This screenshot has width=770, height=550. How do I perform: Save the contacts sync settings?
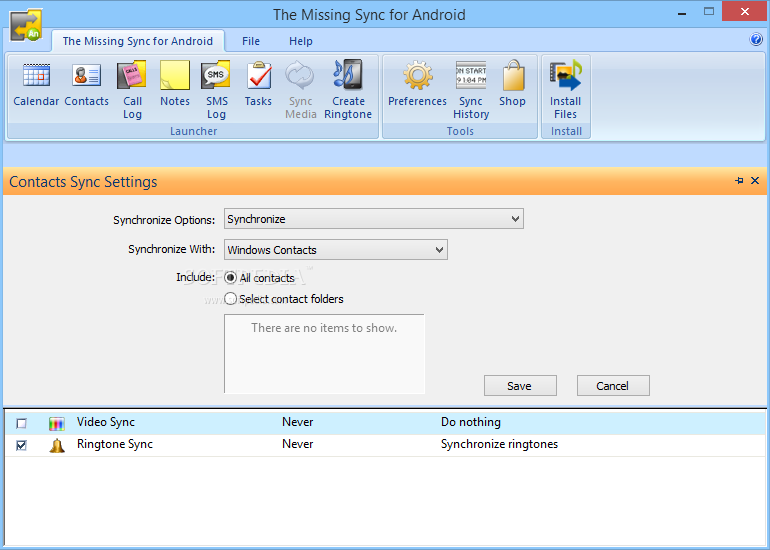point(520,385)
